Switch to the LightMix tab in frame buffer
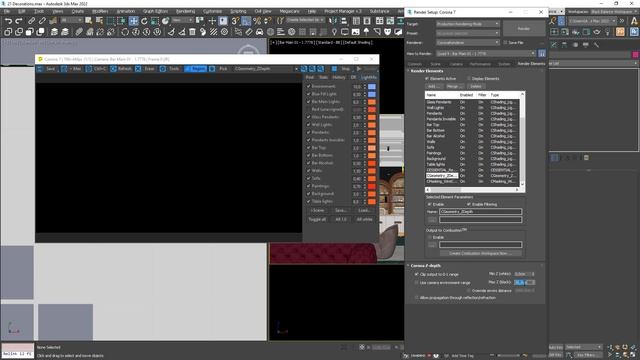Viewport: 640px width, 360px height. (369, 77)
